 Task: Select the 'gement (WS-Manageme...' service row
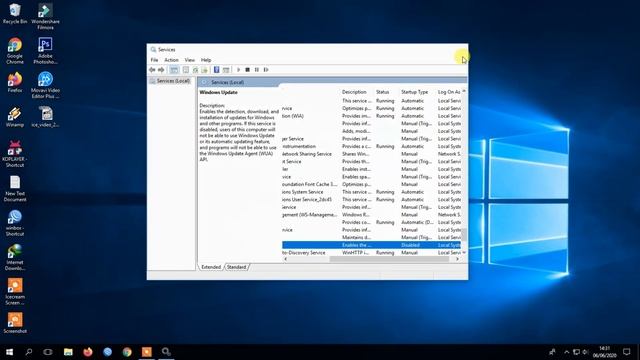371,215
